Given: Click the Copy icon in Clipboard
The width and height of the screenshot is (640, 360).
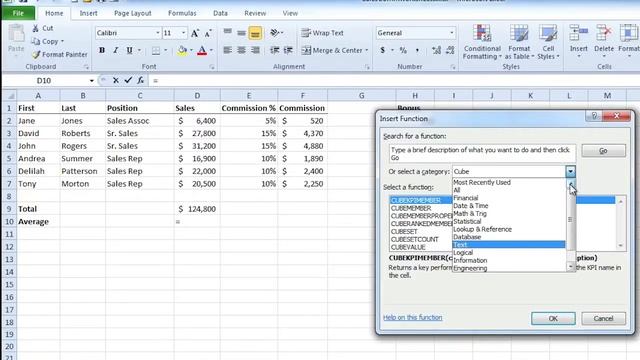Looking at the screenshot, I should (x=36, y=41).
